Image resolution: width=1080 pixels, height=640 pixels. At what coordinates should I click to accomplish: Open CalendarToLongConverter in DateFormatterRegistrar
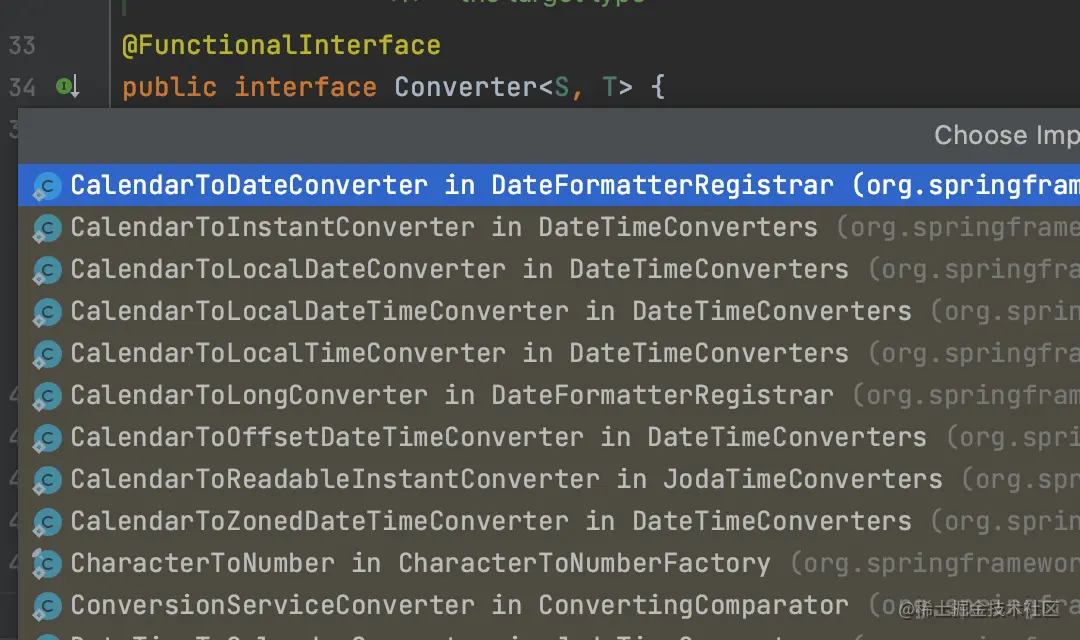549,395
